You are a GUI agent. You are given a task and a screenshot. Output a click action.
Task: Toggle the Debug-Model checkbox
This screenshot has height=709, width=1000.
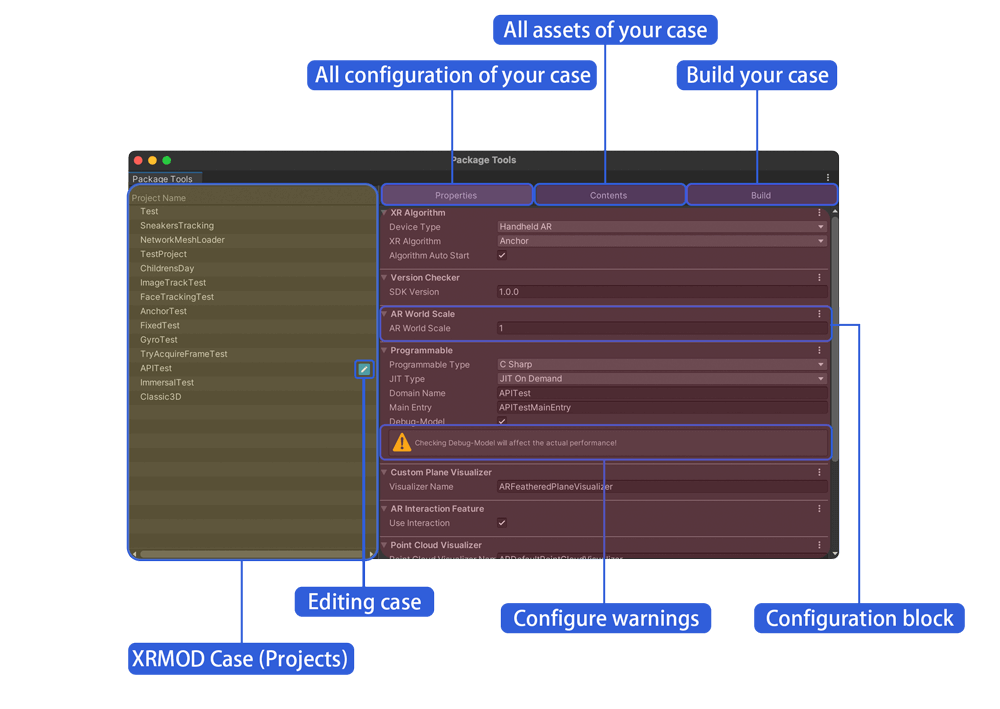tap(502, 421)
